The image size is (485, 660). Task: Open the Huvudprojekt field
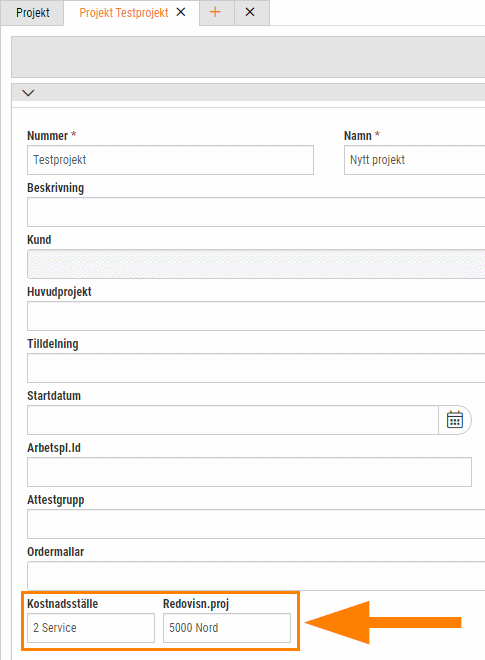[x=256, y=316]
